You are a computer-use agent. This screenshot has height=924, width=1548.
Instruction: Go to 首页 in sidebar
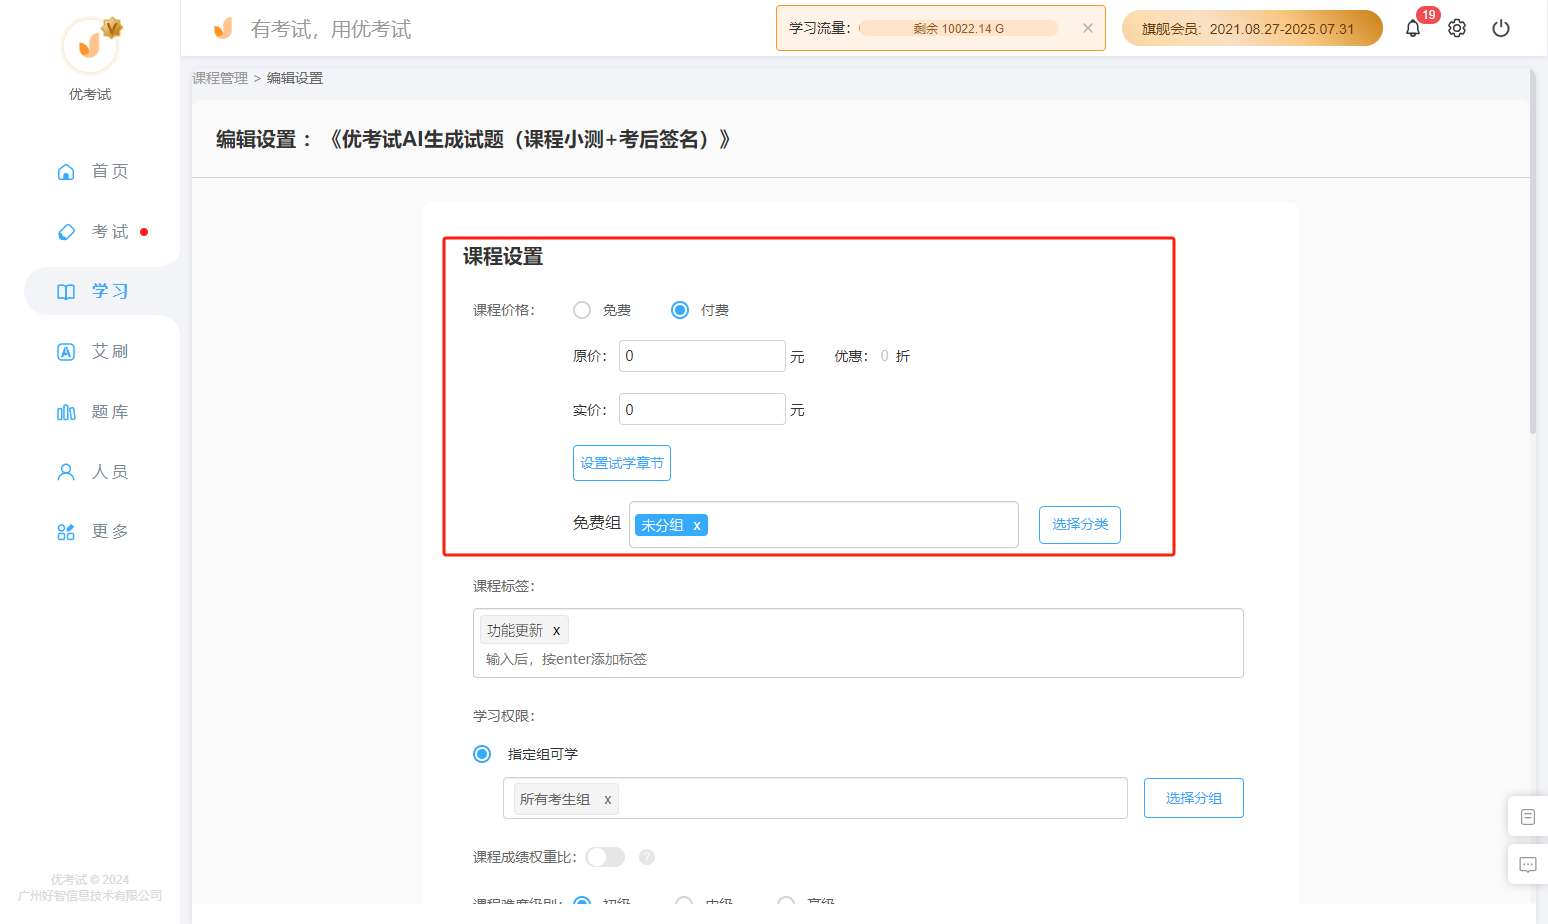point(110,171)
